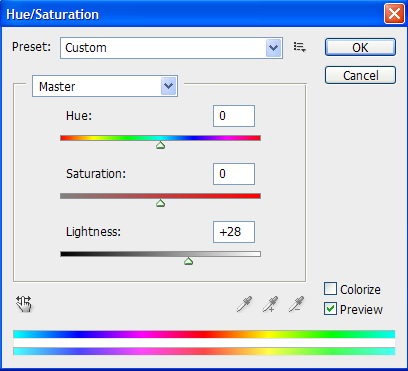Choose the Subtract from Sample eyedropper
Screen dimensions: 408x371
pyautogui.click(x=296, y=304)
